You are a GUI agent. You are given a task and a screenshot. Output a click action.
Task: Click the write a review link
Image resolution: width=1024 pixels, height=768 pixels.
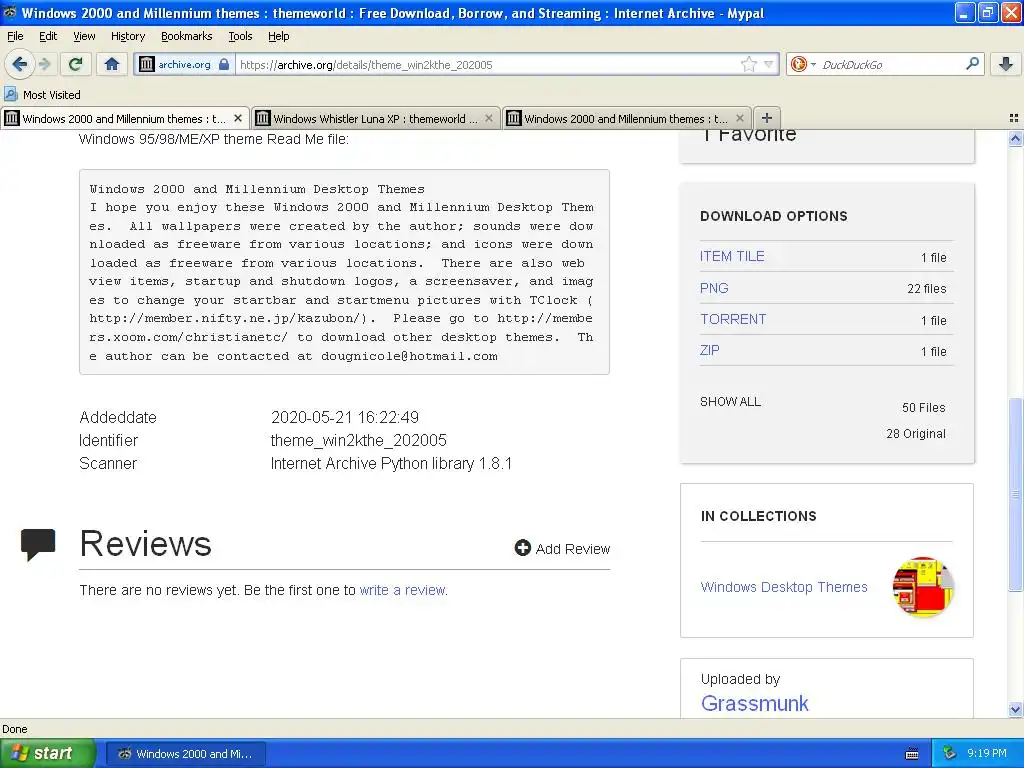coord(402,590)
